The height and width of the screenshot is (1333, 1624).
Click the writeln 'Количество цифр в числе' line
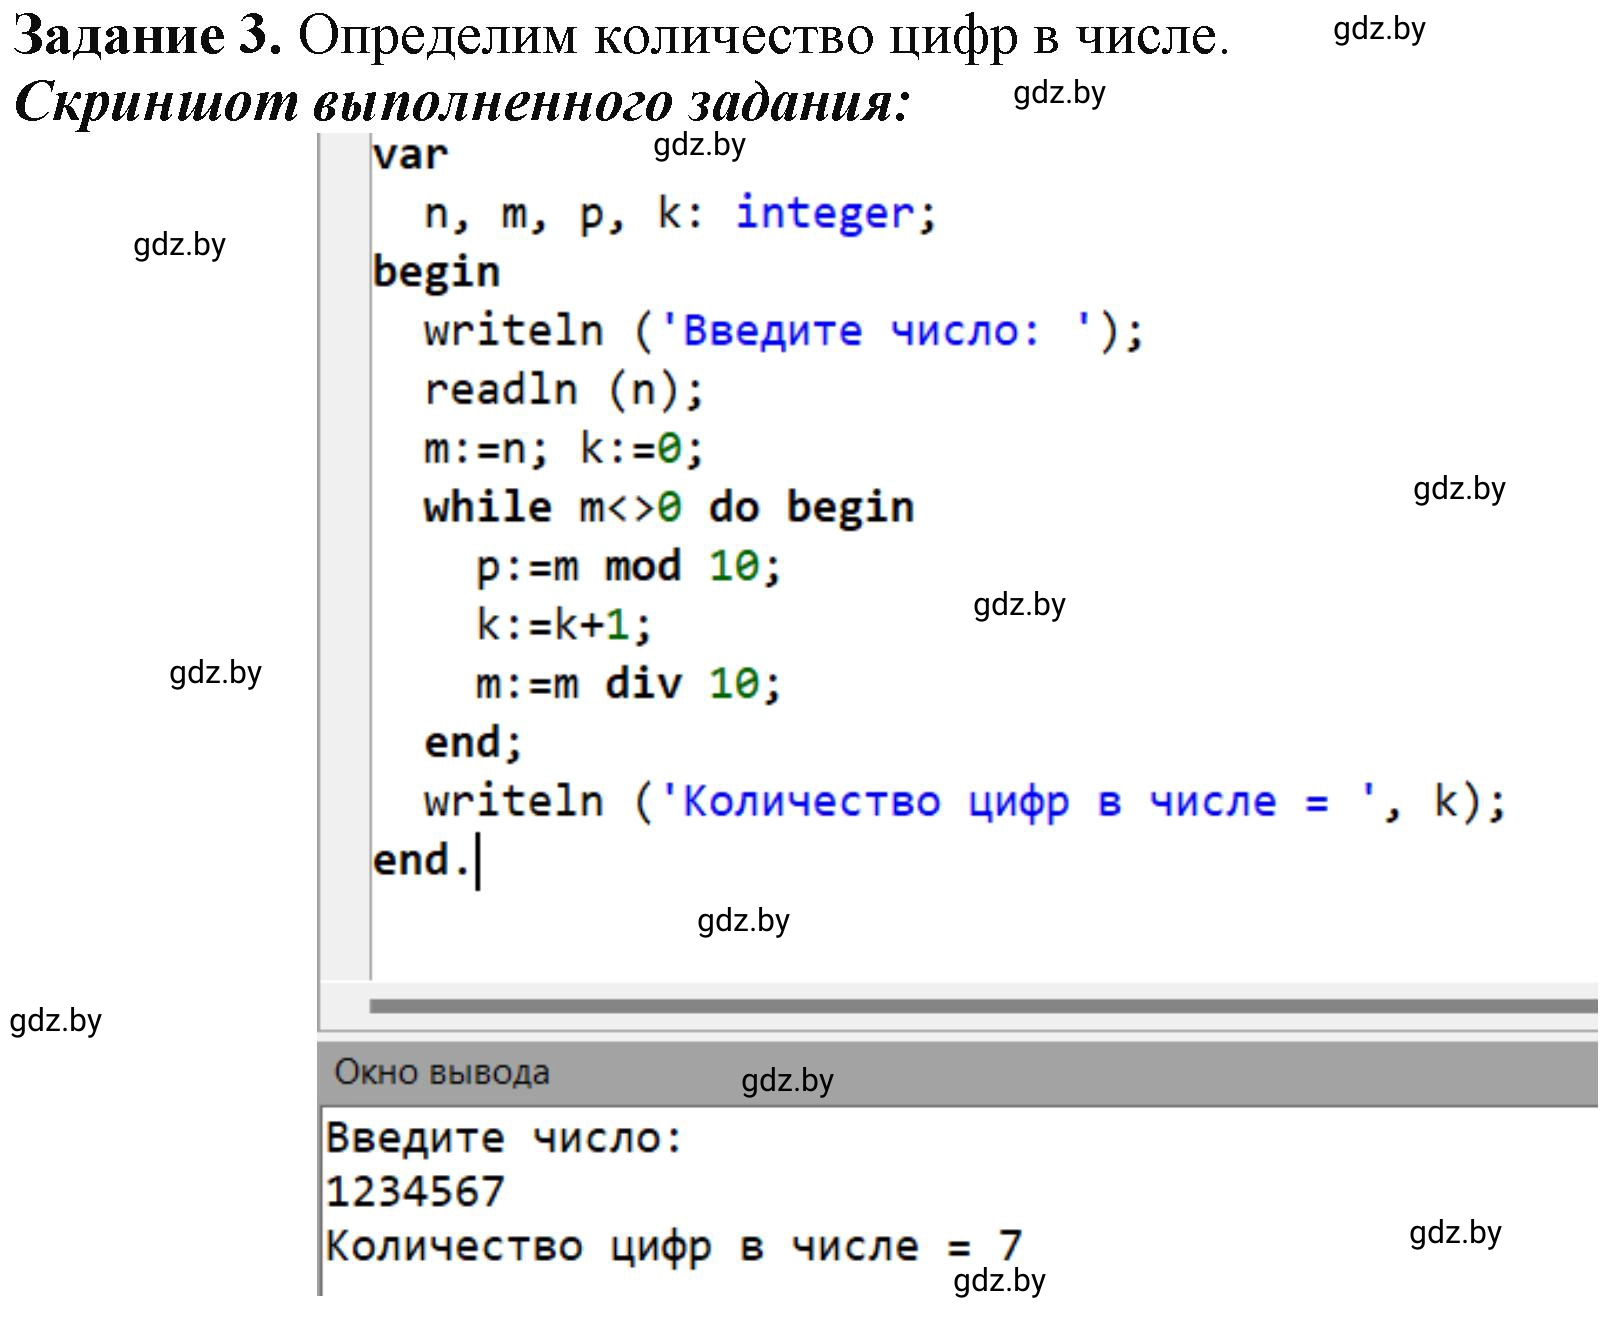[x=964, y=802]
